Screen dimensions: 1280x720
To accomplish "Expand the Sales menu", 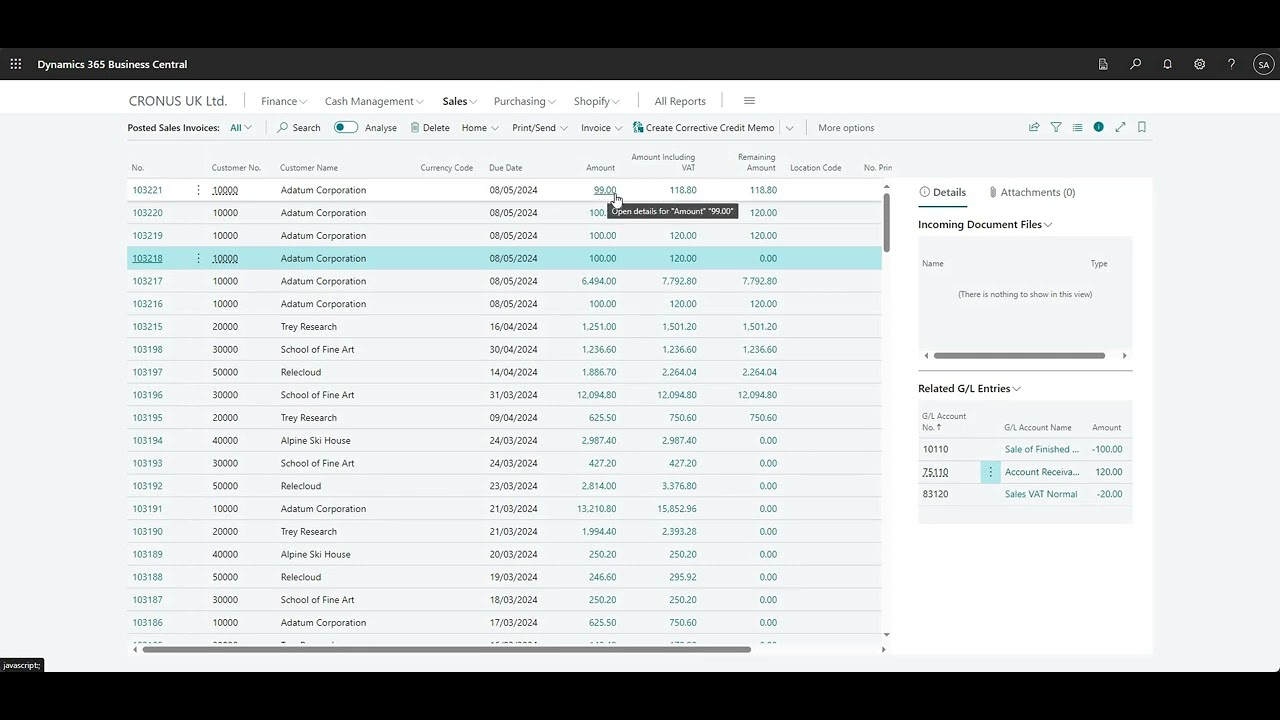I will pos(460,101).
